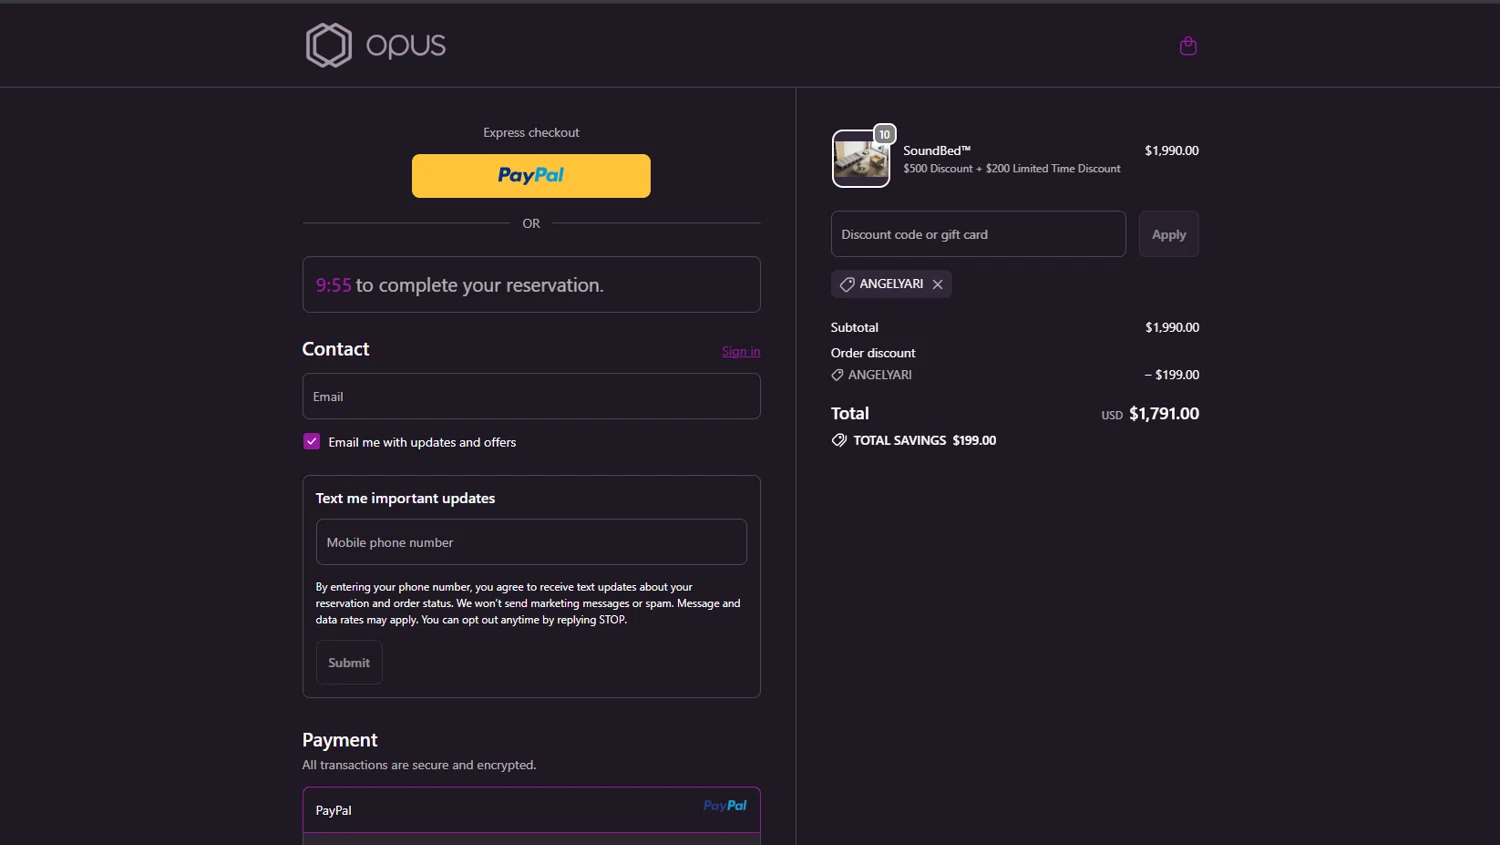Click the Apply discount button
1500x845 pixels.
pyautogui.click(x=1169, y=234)
